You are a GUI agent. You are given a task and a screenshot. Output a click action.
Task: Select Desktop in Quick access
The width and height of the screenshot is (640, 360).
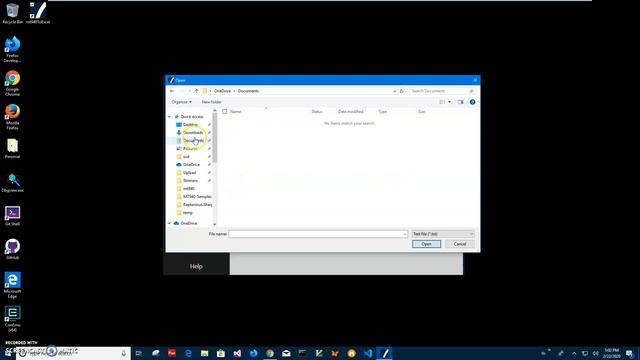tap(190, 124)
